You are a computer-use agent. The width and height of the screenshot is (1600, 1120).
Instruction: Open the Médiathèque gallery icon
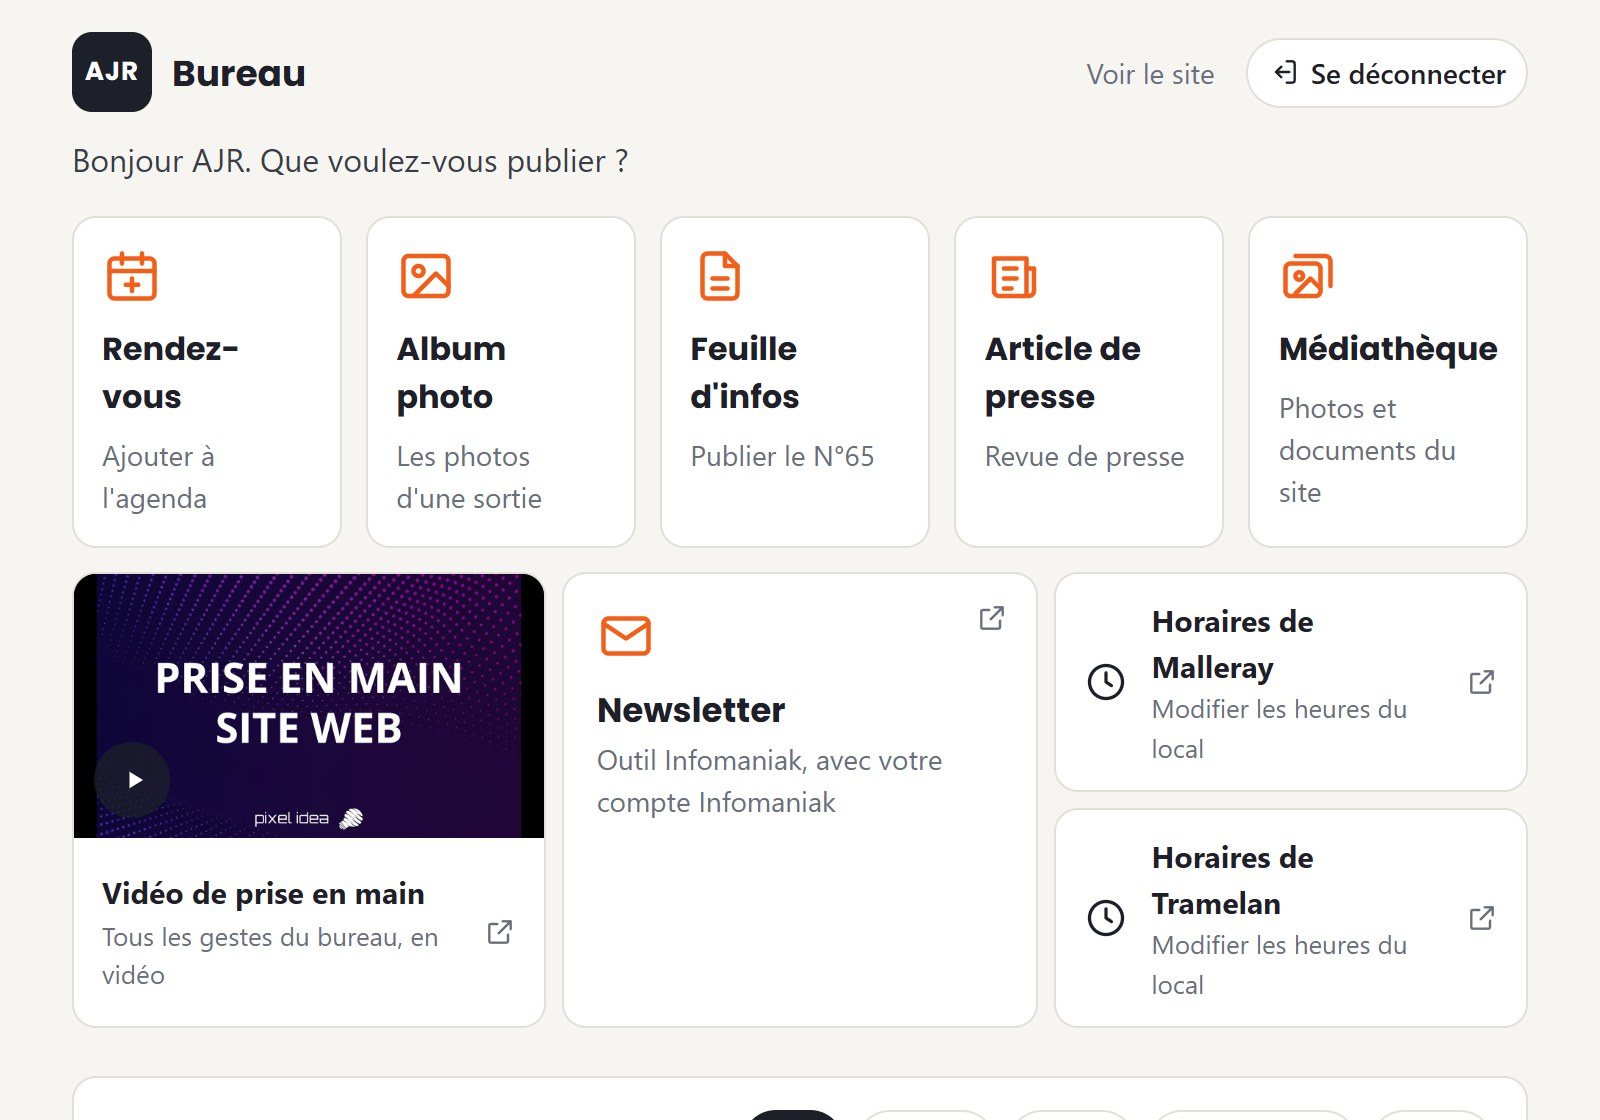coord(1308,276)
